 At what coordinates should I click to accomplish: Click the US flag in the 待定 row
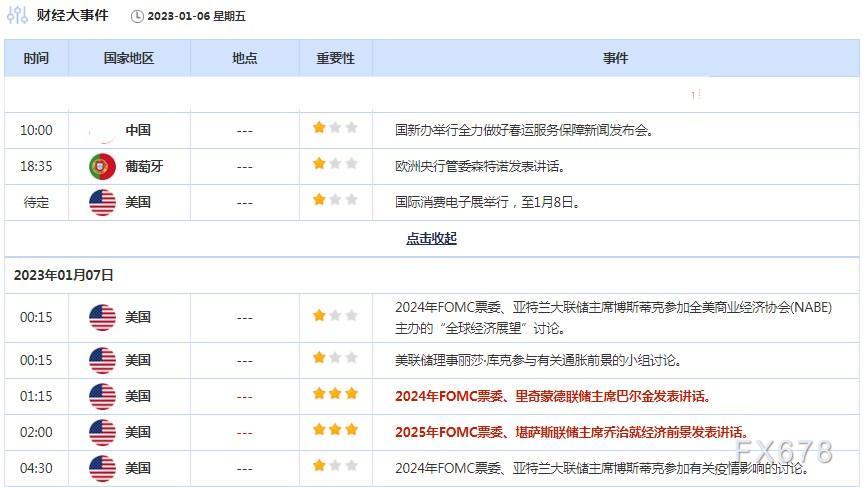(102, 203)
